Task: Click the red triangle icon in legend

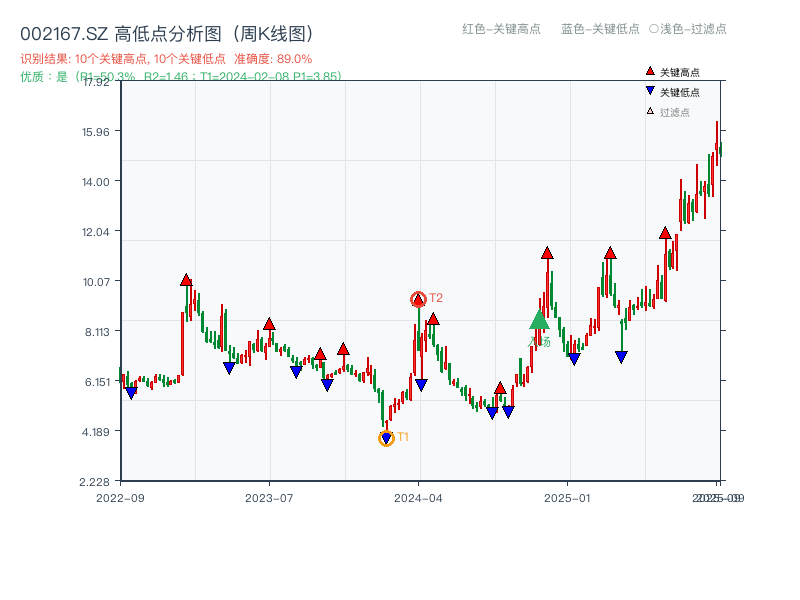Action: [650, 71]
